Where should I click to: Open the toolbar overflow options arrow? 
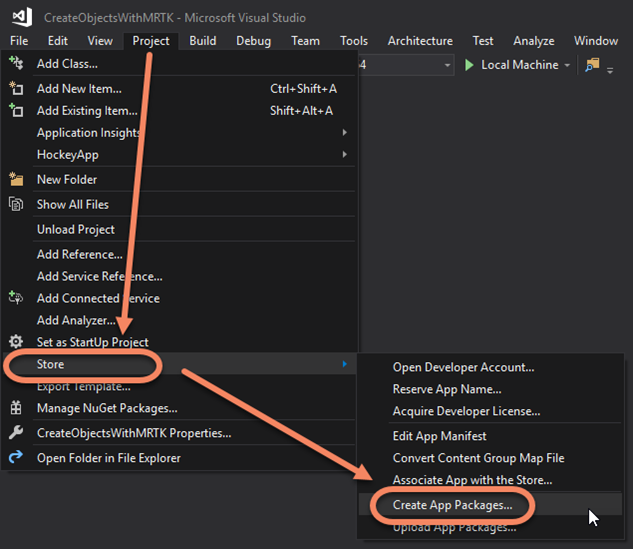610,71
